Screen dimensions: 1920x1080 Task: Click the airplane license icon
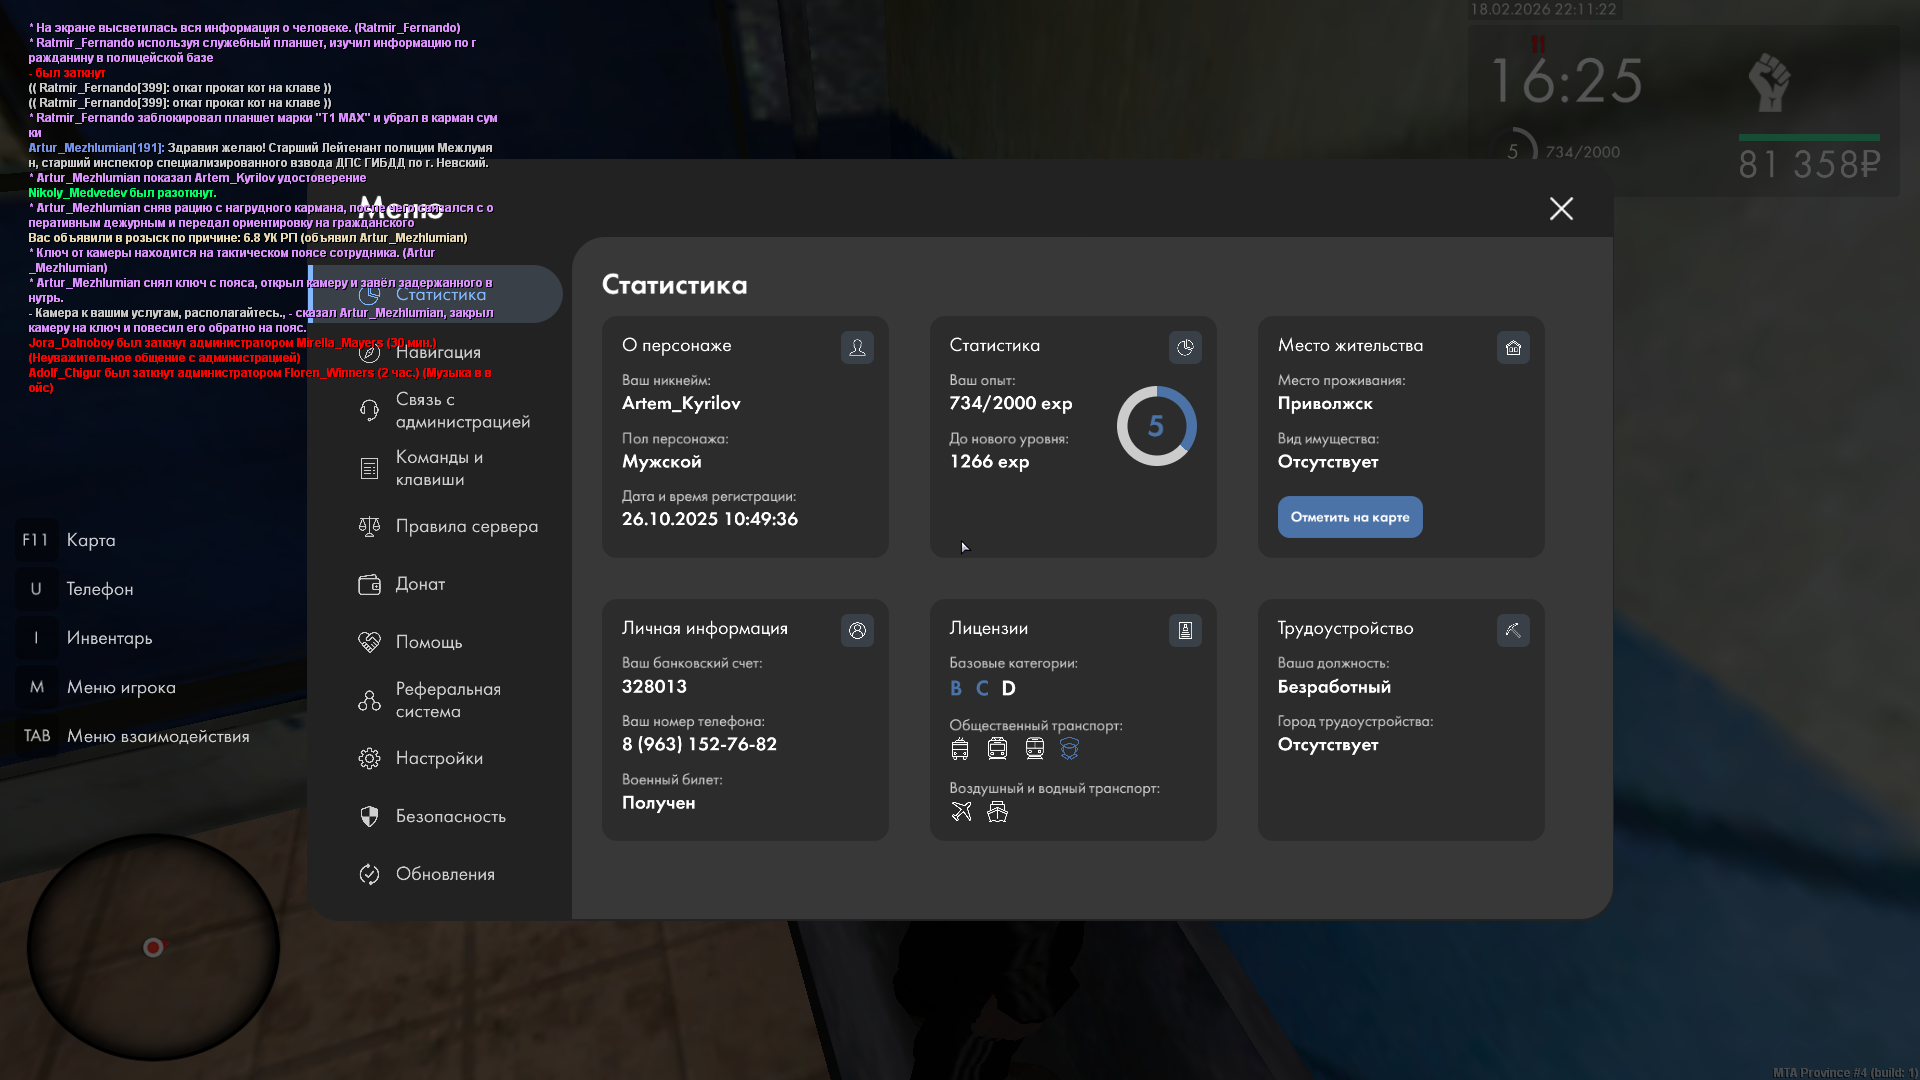tap(961, 812)
